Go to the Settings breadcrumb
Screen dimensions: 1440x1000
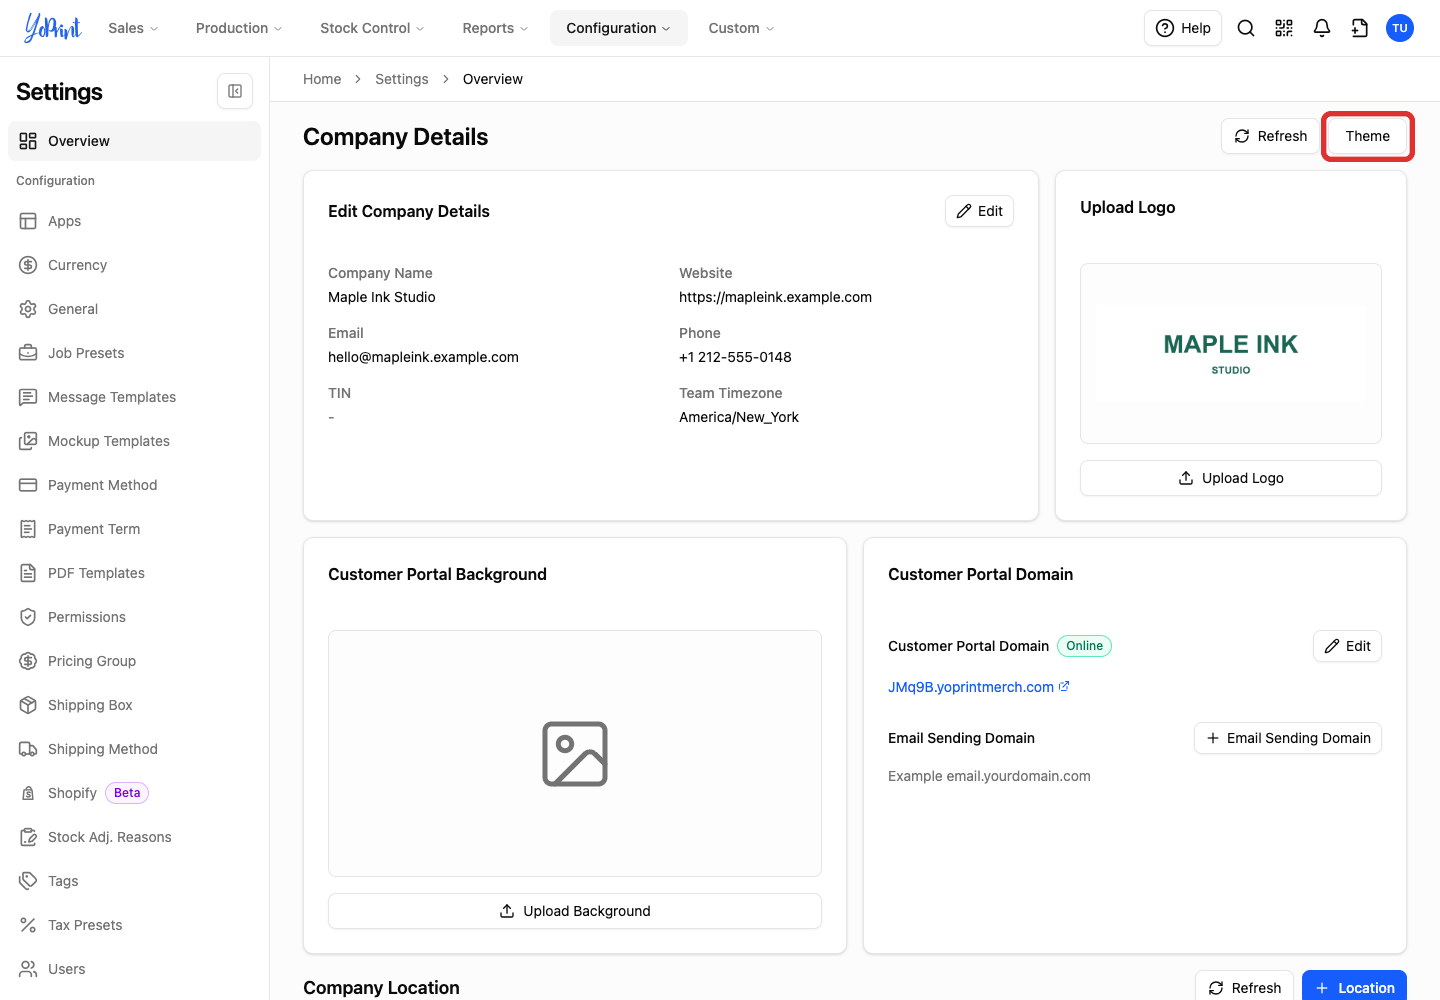(x=402, y=79)
